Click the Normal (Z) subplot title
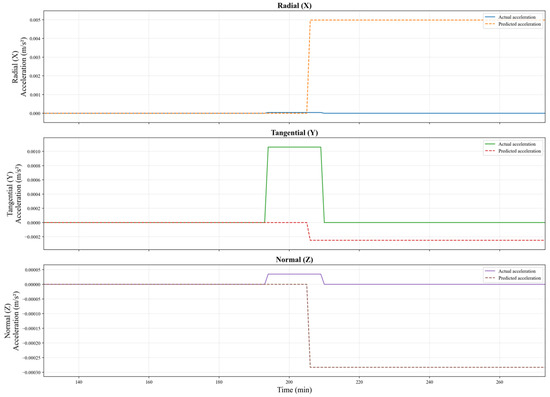This screenshot has width=550, height=397. [x=294, y=260]
